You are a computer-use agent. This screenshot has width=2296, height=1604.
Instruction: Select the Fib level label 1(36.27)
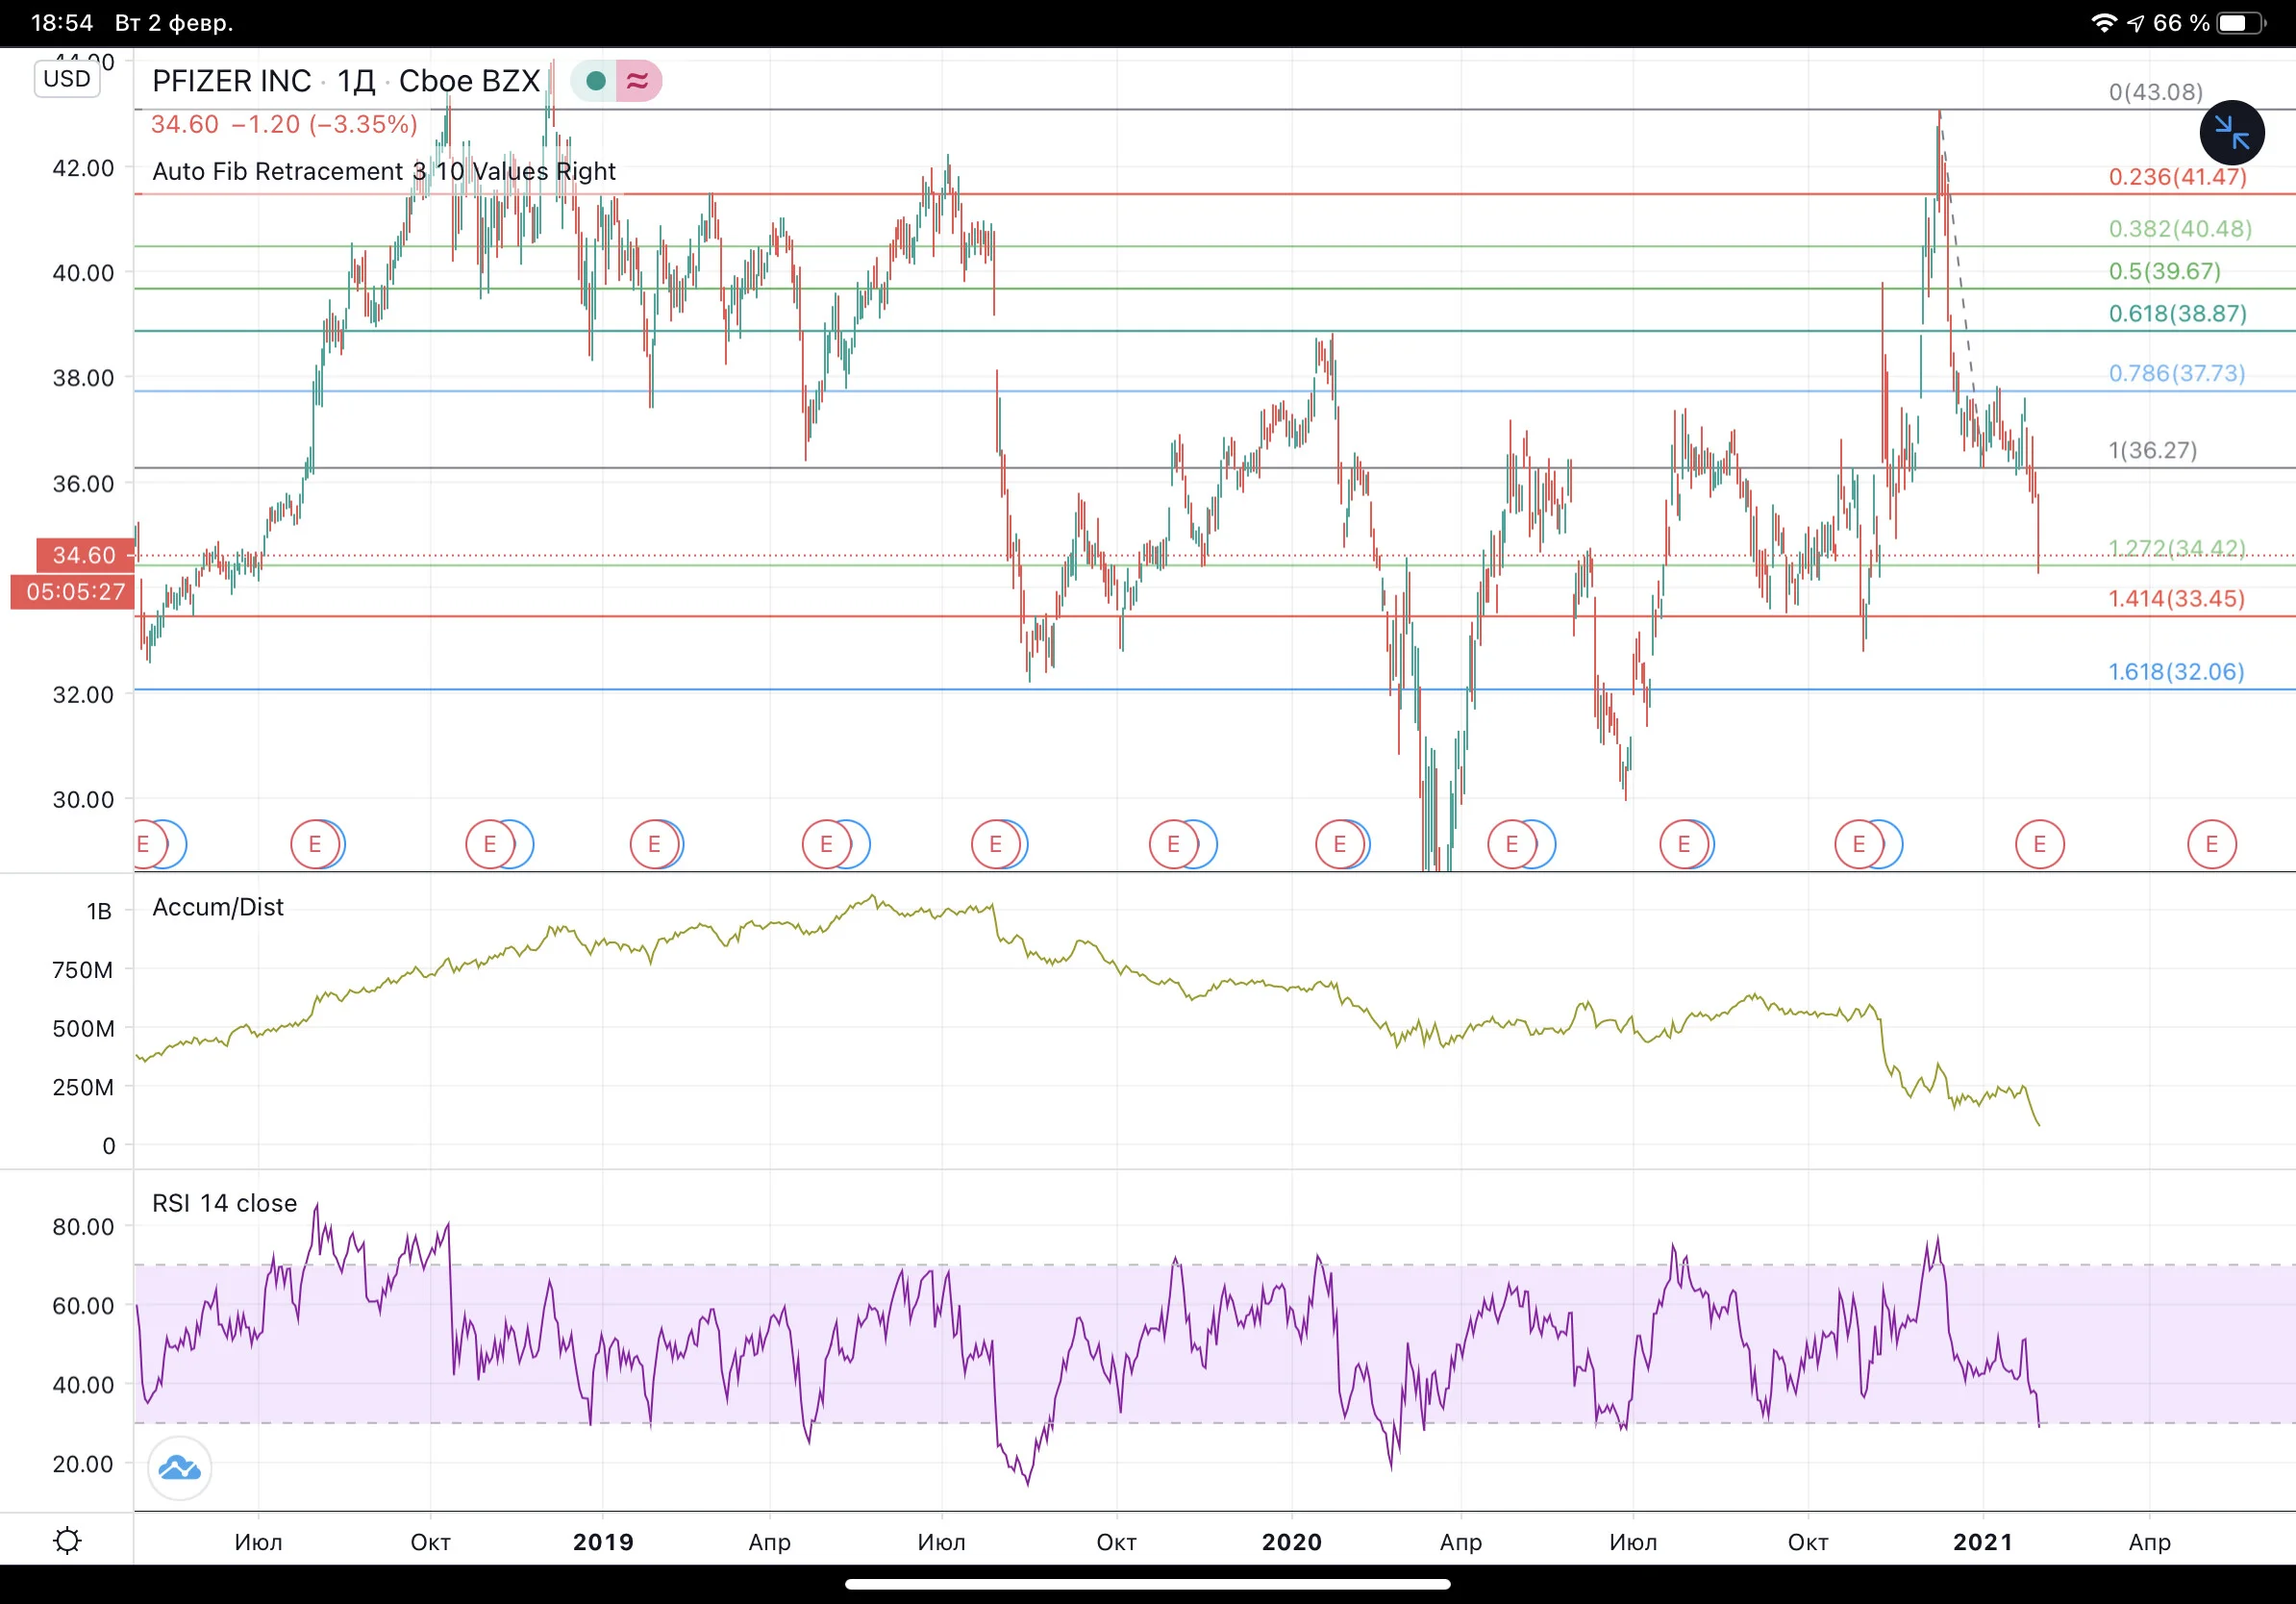2153,450
